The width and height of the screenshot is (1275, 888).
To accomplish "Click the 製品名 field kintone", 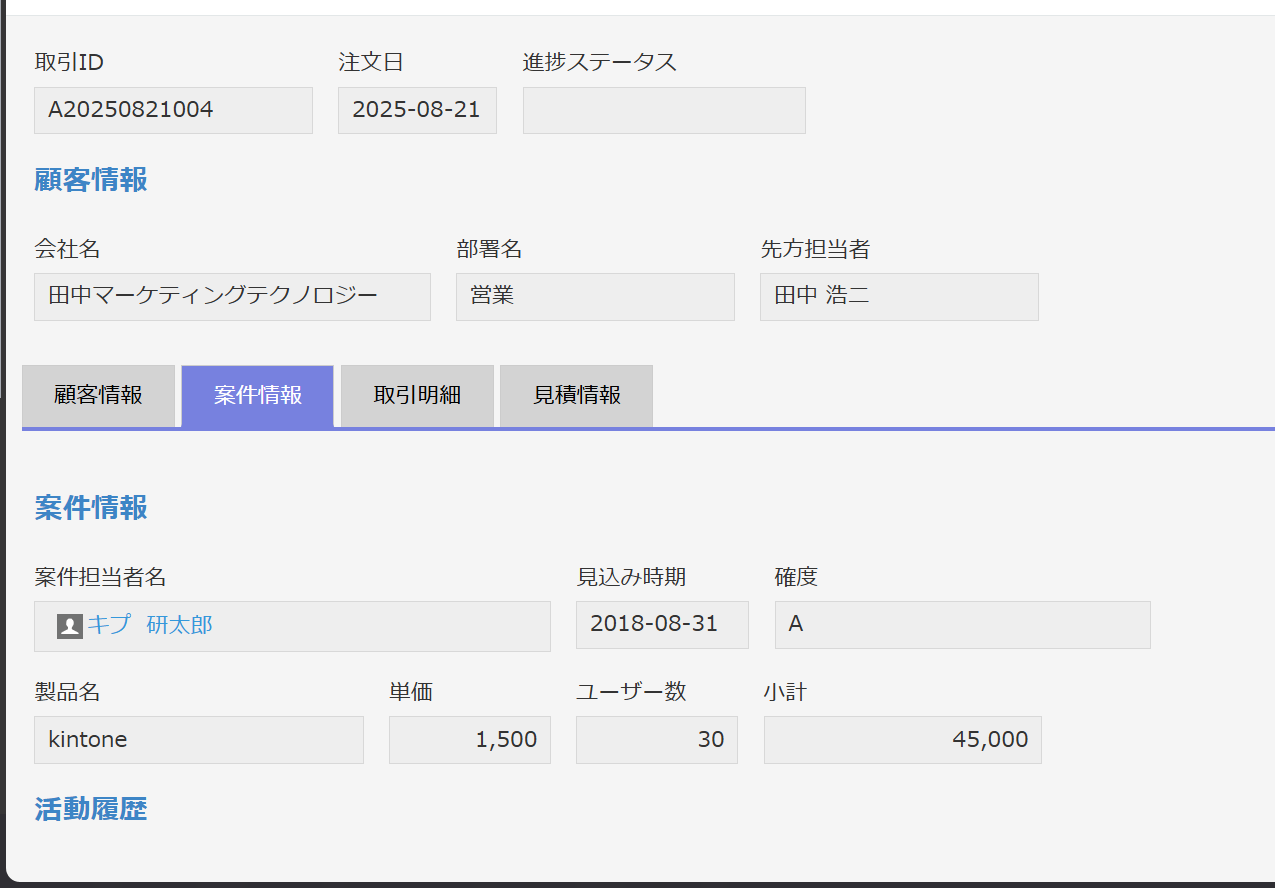I will [199, 740].
